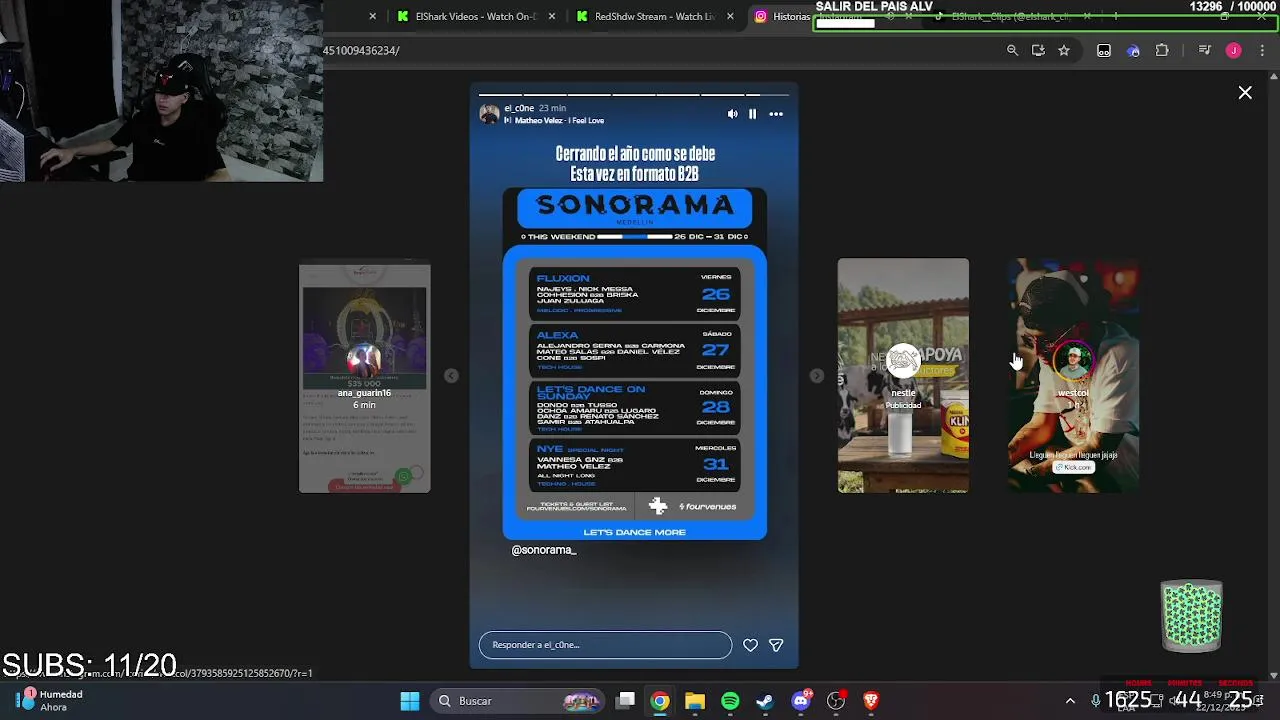Expand the system tray hidden icons chevron

[1070, 701]
